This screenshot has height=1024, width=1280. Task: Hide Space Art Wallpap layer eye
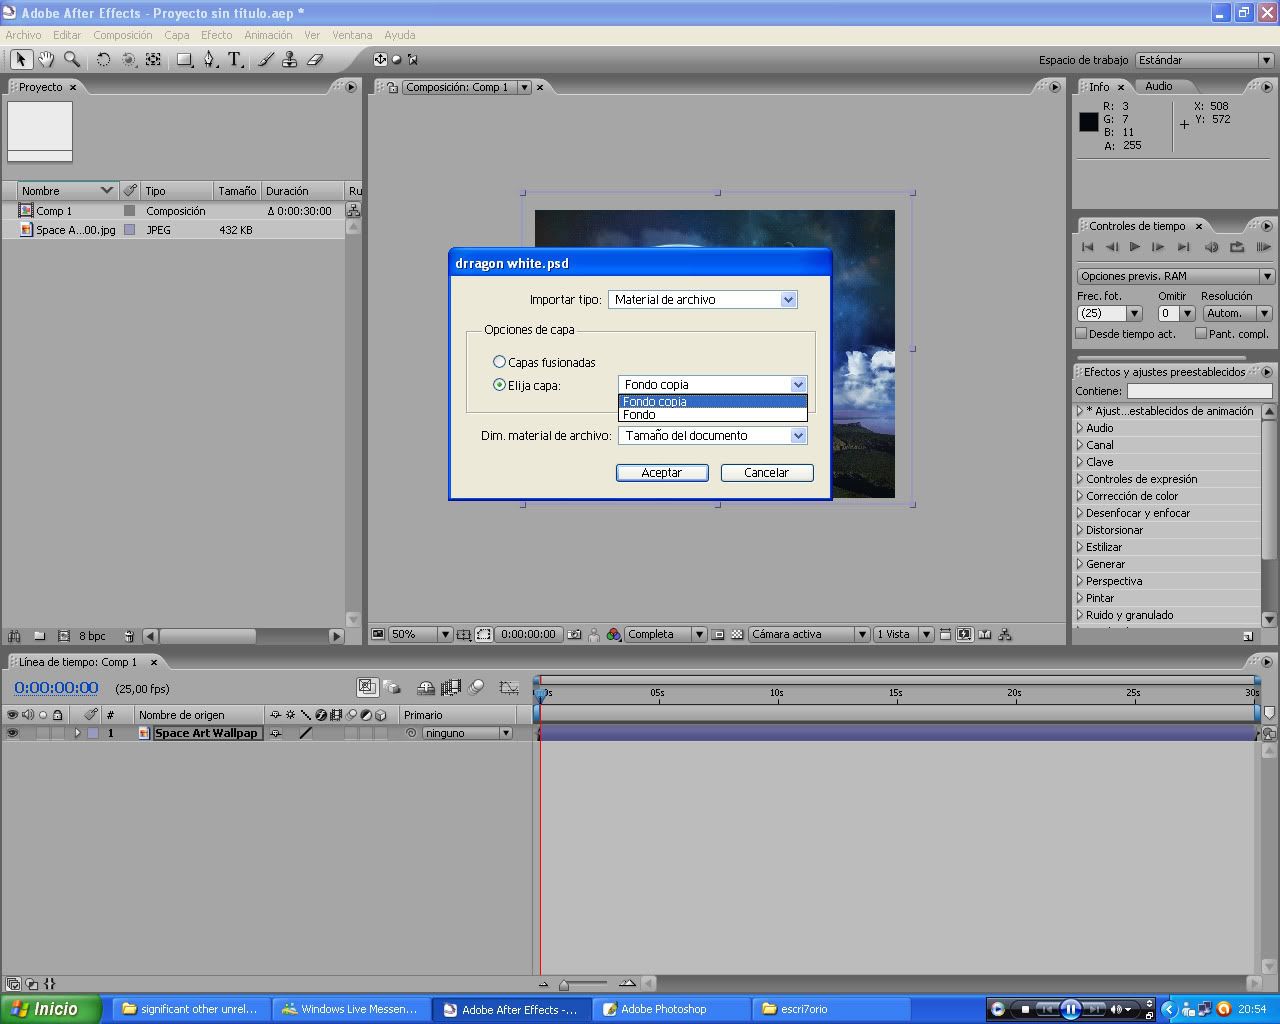[x=12, y=733]
